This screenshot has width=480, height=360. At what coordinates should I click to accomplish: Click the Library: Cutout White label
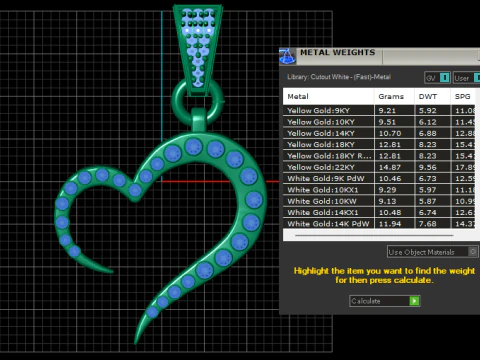(339, 77)
